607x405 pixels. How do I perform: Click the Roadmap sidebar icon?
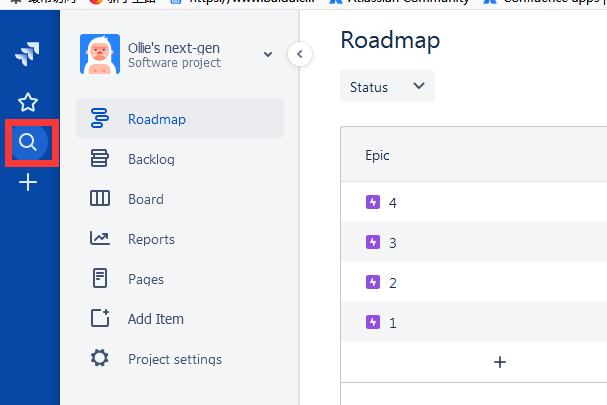99,118
